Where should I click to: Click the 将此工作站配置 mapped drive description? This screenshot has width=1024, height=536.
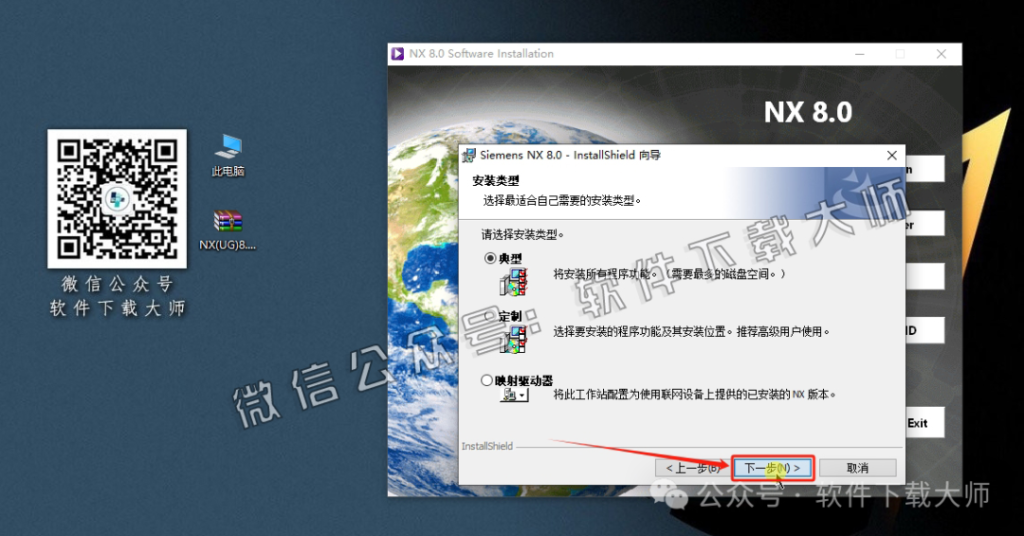click(695, 394)
